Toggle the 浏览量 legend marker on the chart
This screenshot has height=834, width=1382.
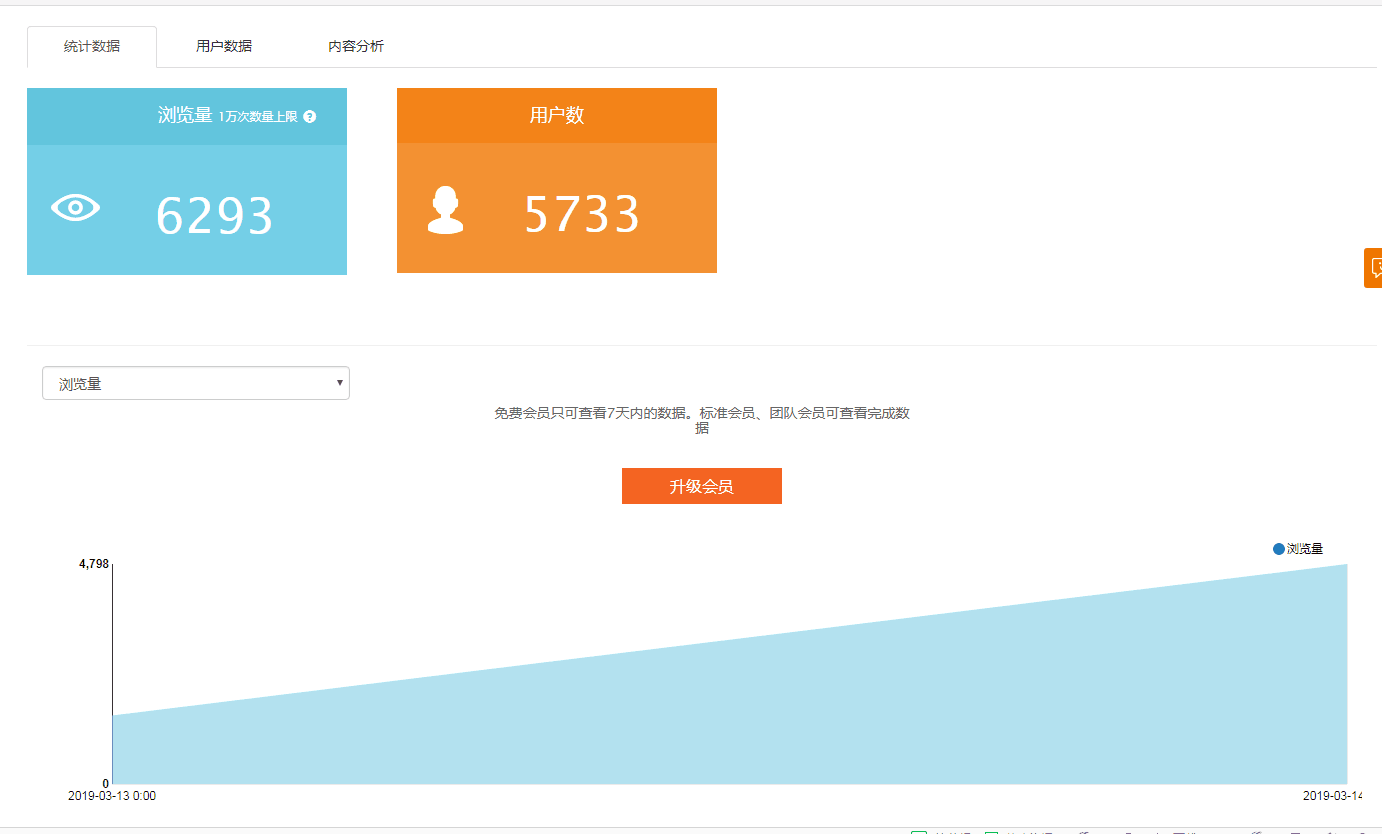click(x=1278, y=549)
